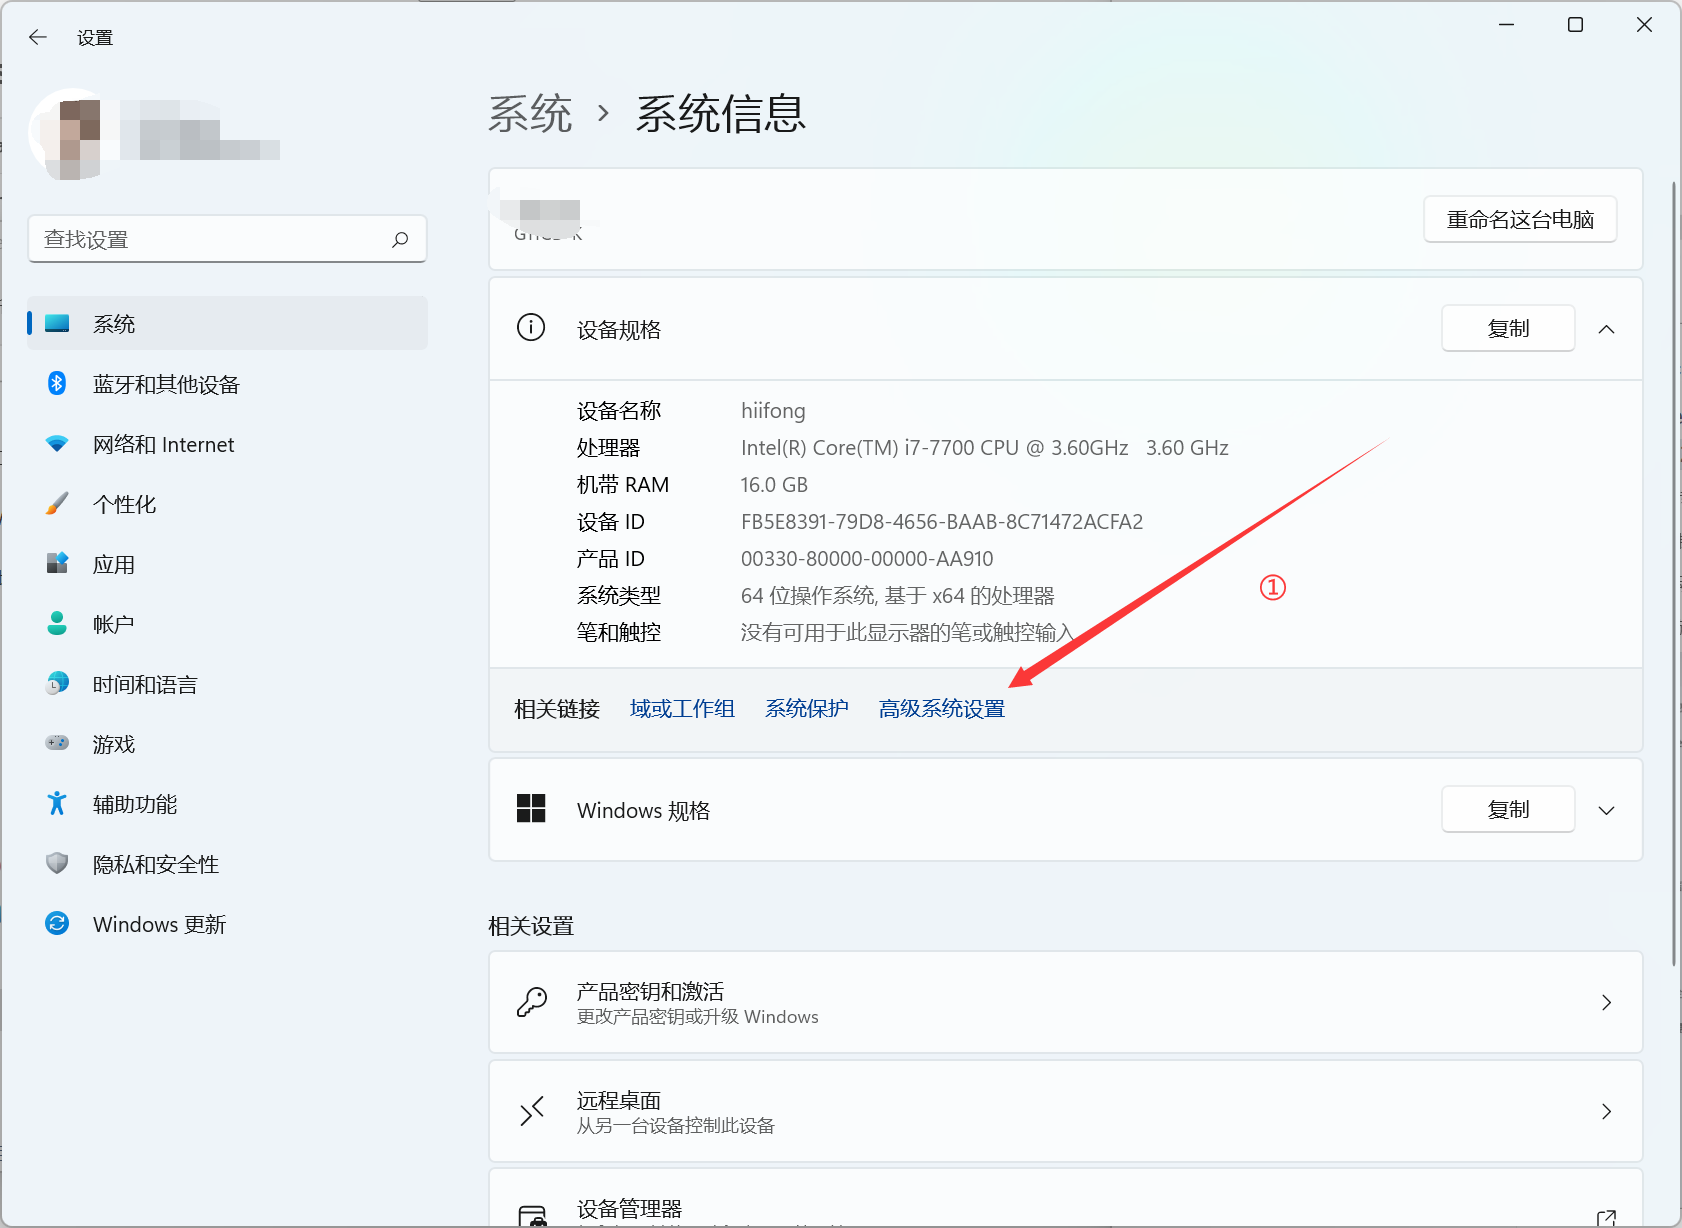Screen dimensions: 1682x1228
Task: Open Bluetooth and other devices via its icon
Action: pos(57,384)
